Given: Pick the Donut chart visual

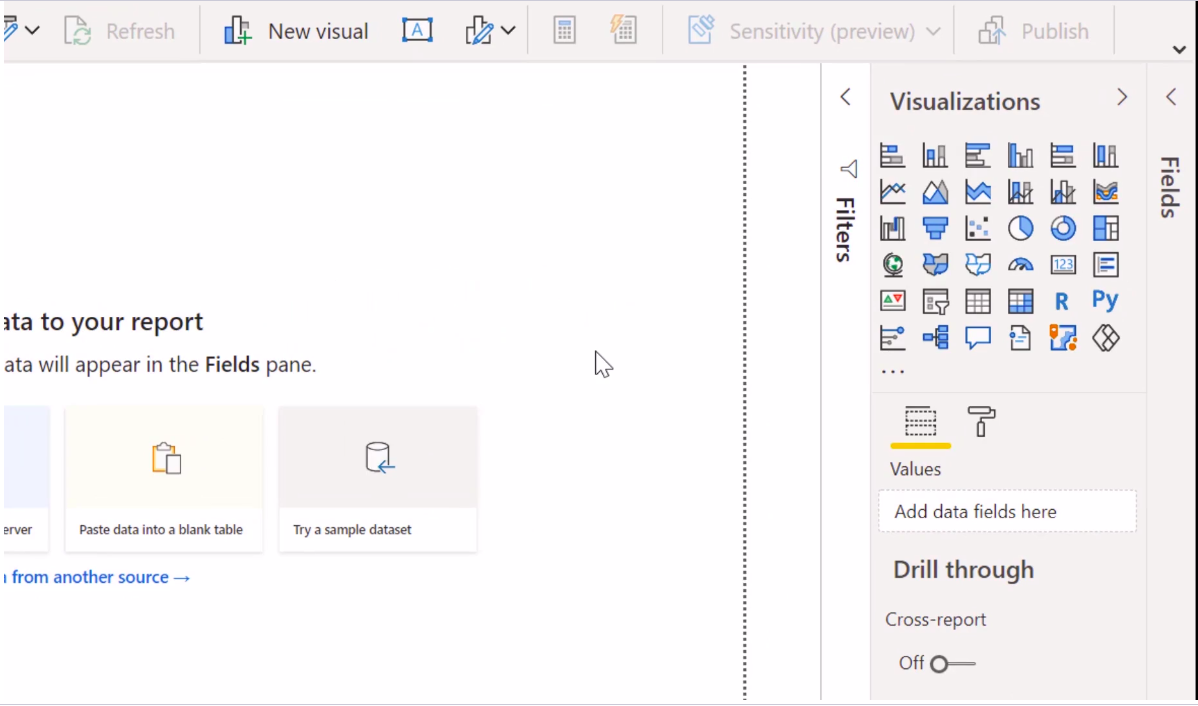Looking at the screenshot, I should [x=1063, y=228].
